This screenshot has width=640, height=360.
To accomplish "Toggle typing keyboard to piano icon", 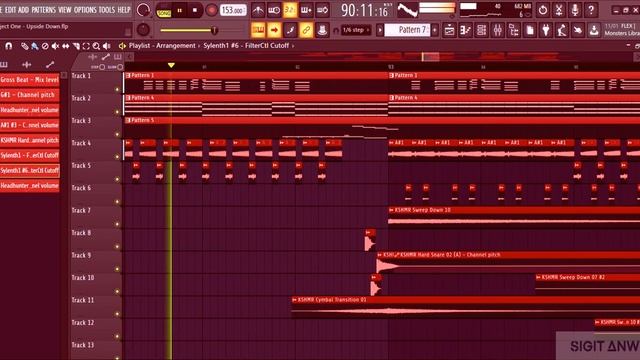I will 258,30.
